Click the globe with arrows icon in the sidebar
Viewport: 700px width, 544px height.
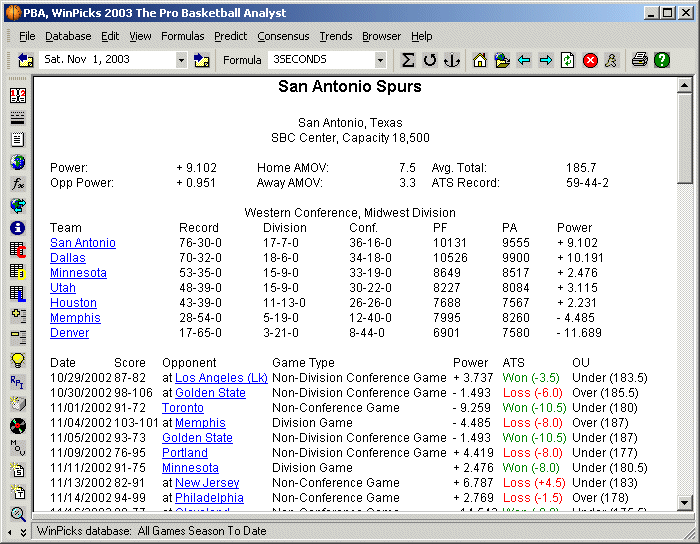coord(18,206)
